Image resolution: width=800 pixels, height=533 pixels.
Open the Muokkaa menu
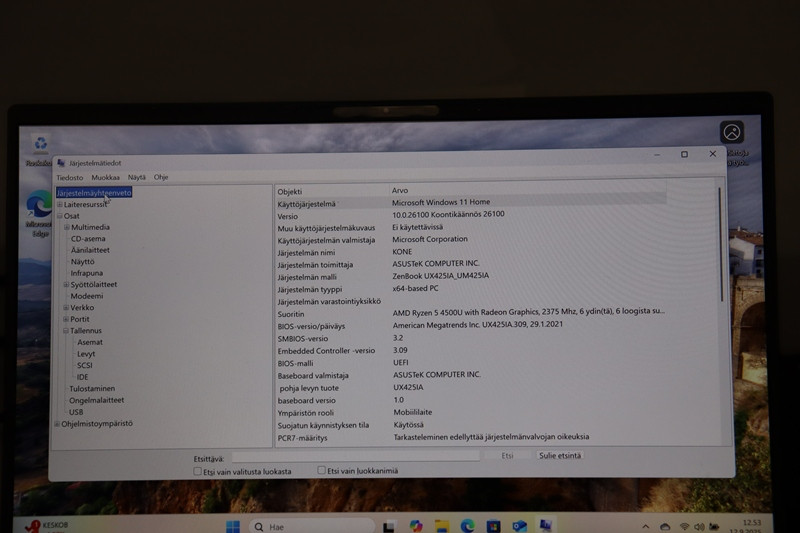click(106, 177)
